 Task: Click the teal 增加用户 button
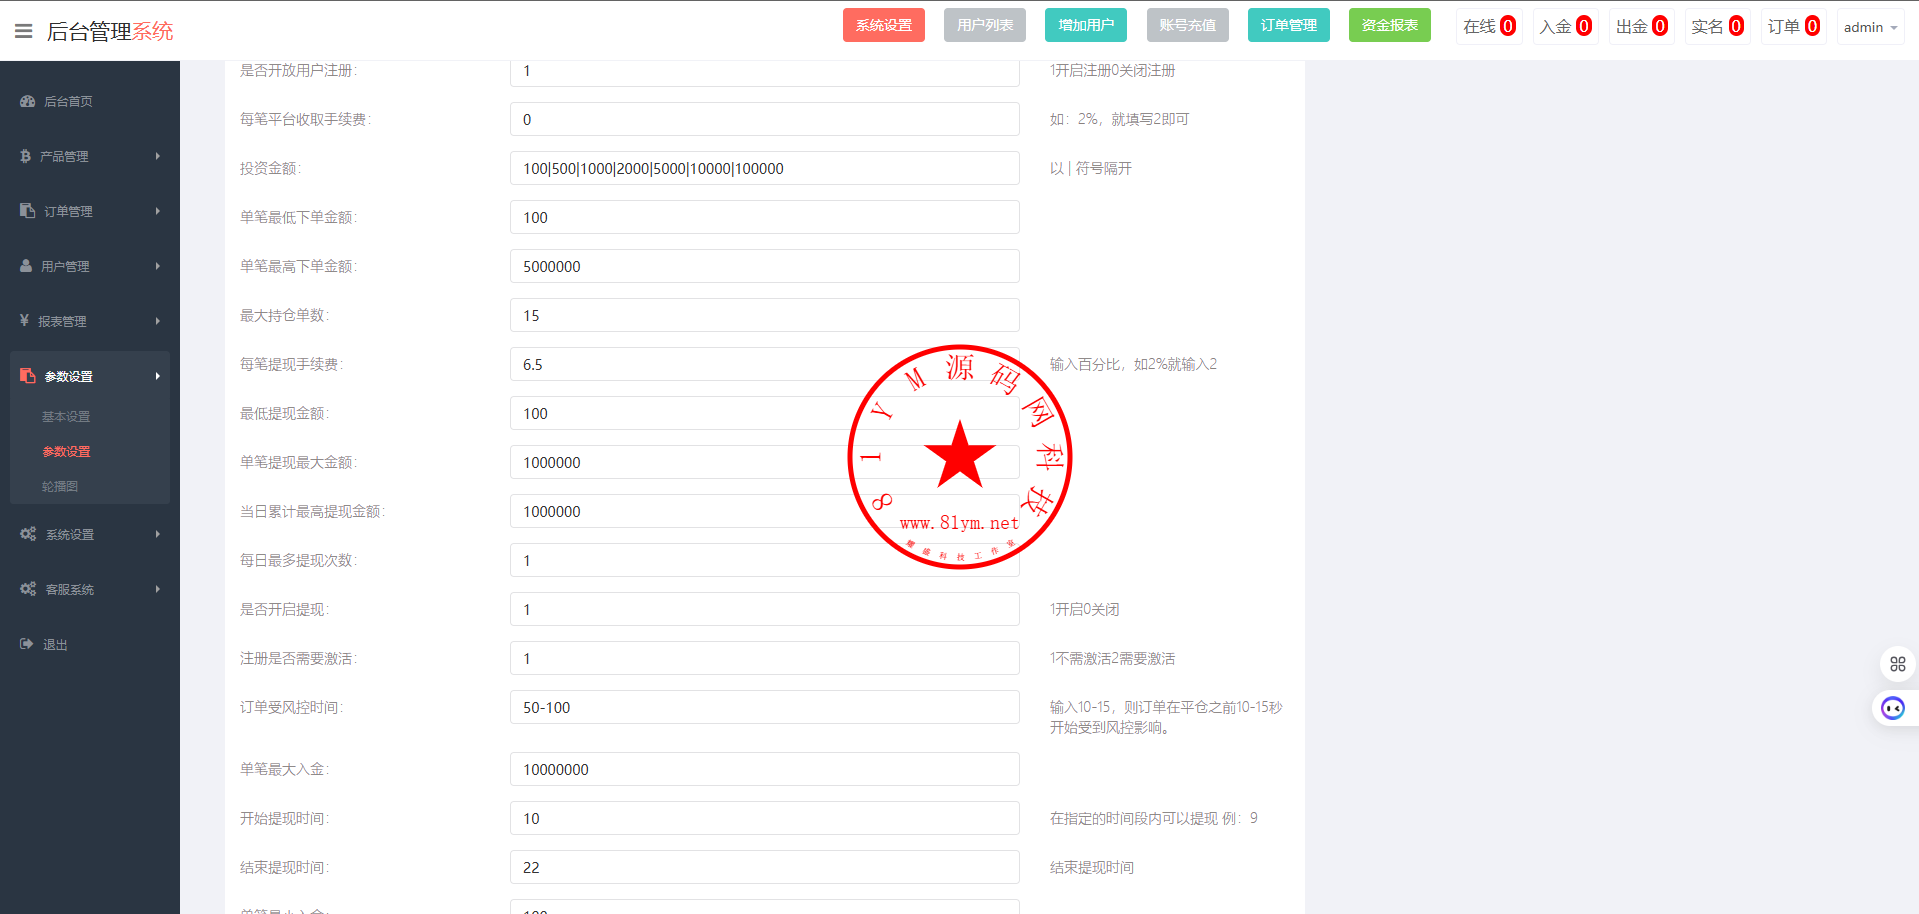1086,25
